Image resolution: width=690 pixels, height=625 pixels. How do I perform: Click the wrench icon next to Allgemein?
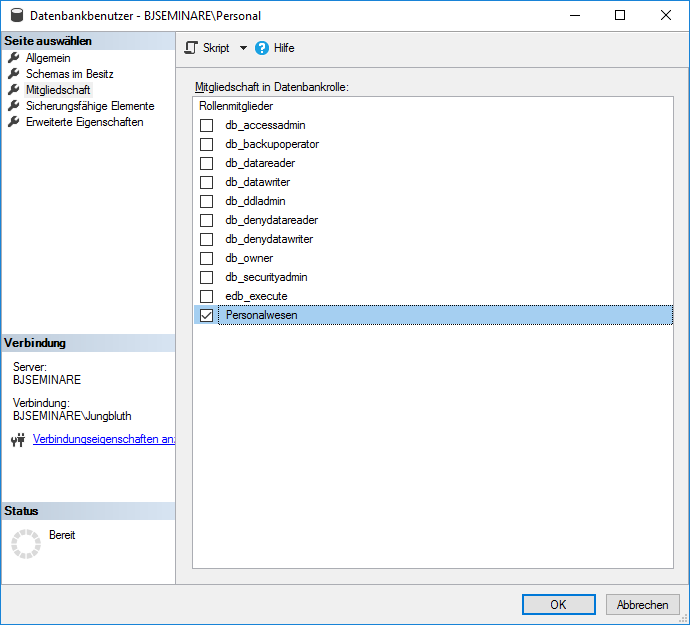point(14,58)
